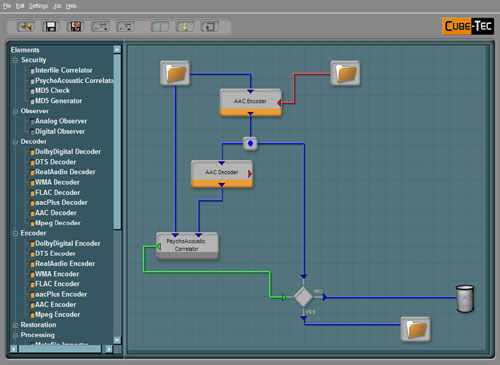Open the Settings menu

click(38, 6)
